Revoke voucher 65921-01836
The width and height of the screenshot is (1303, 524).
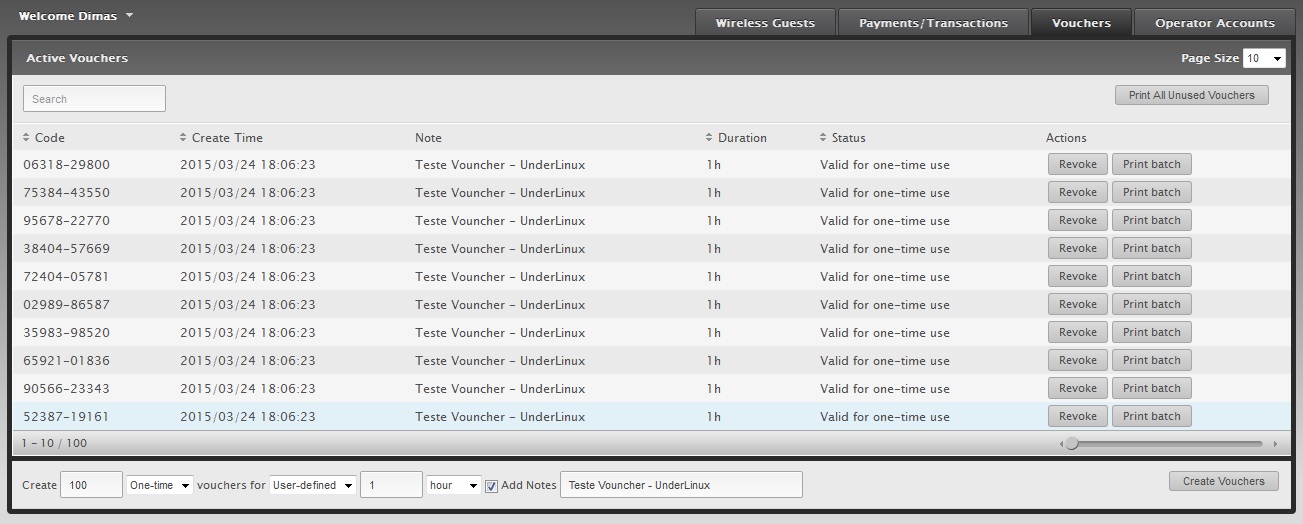(1078, 360)
